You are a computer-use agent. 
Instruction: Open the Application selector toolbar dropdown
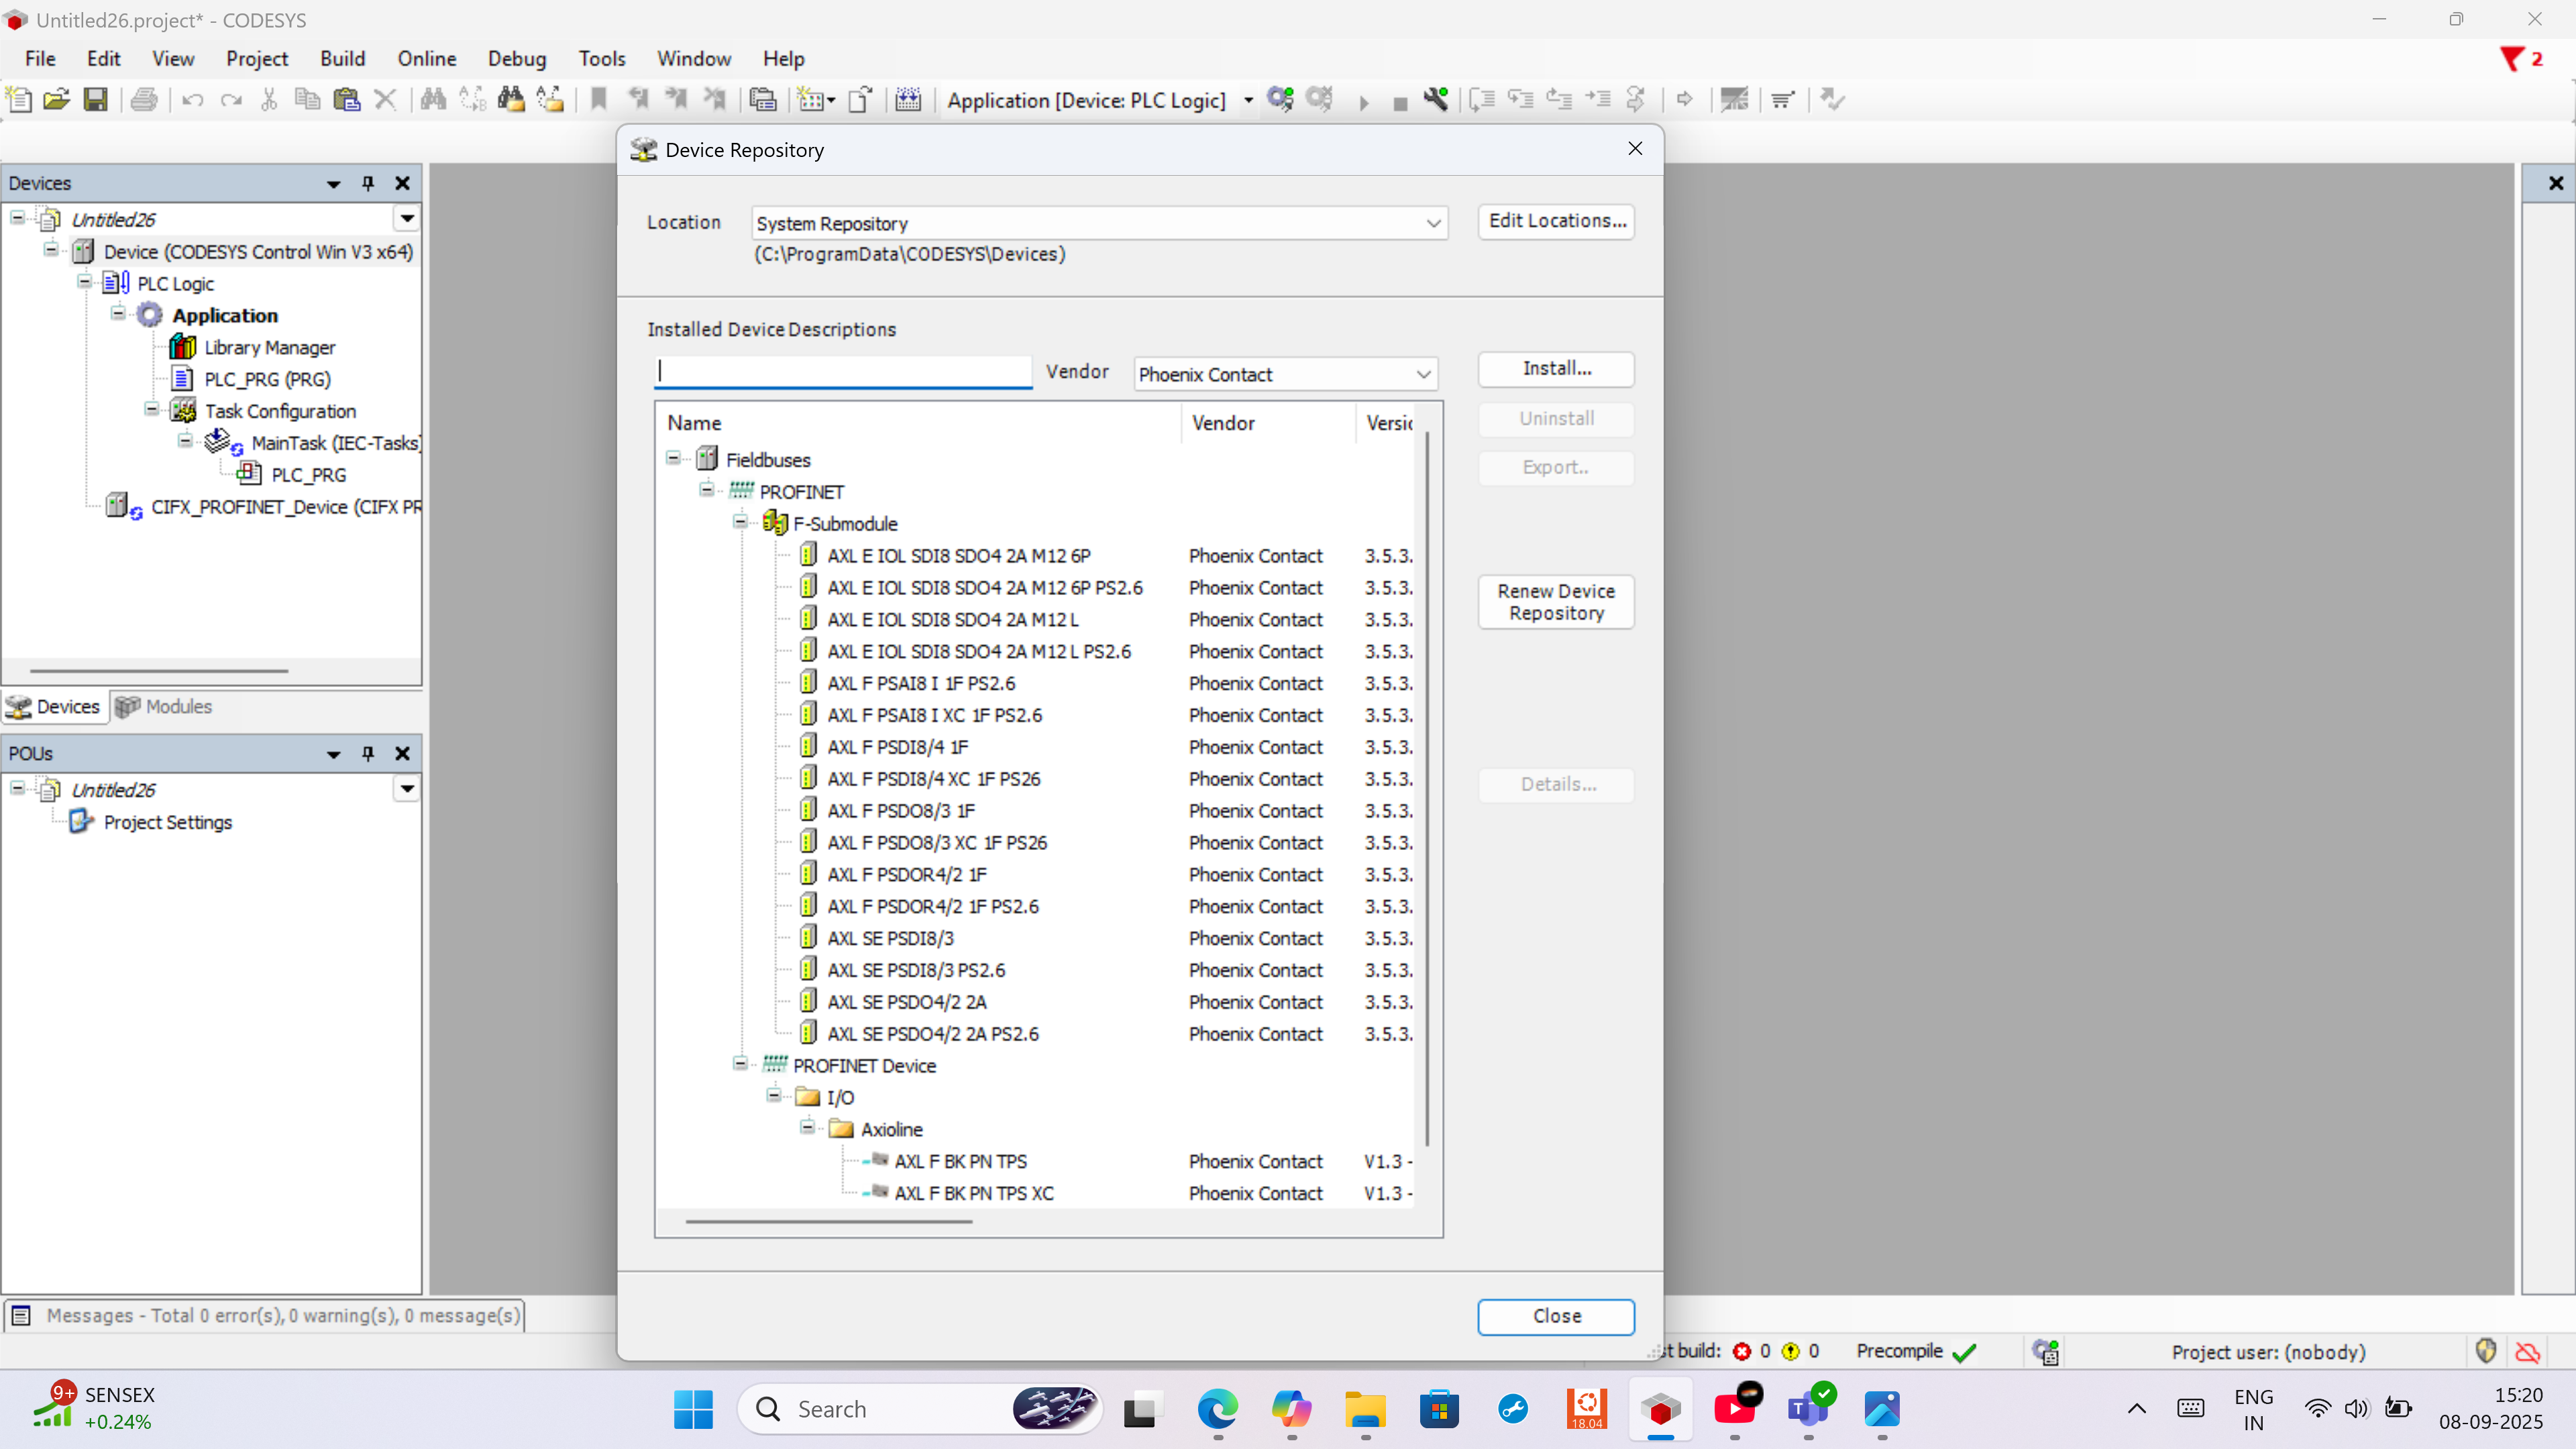(x=1248, y=100)
